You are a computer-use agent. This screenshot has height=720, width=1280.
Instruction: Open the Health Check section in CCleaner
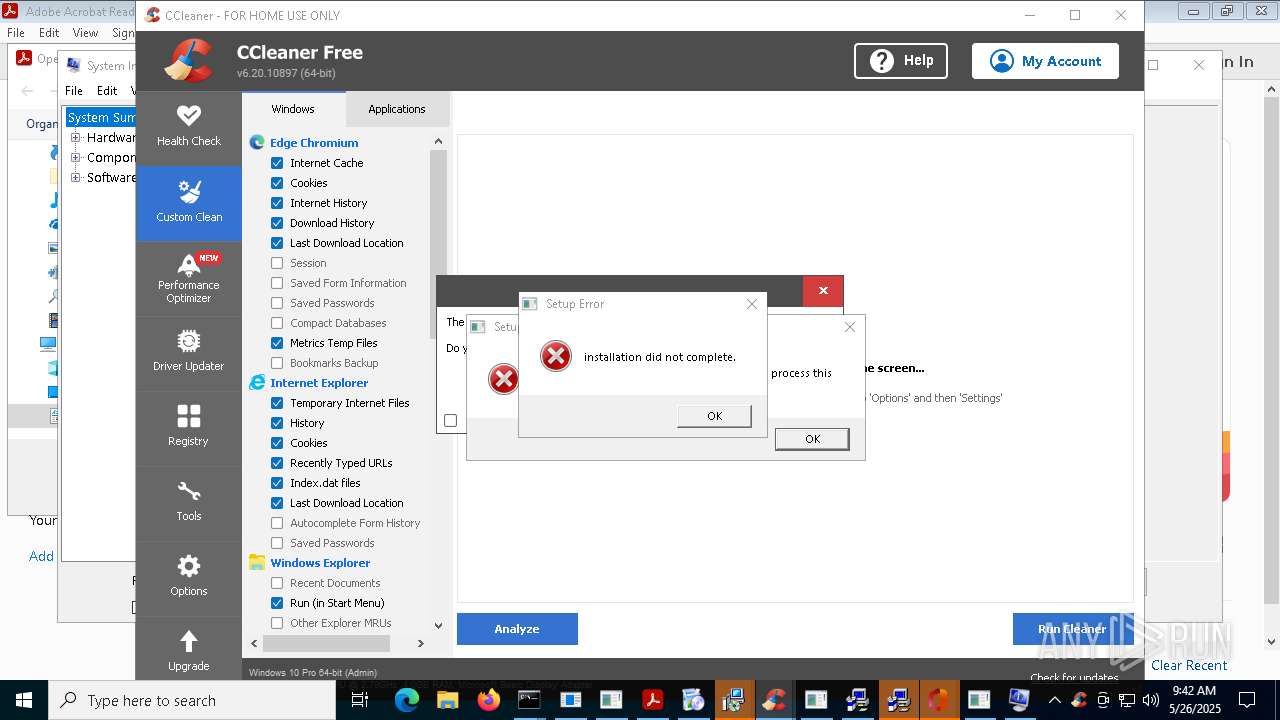189,127
